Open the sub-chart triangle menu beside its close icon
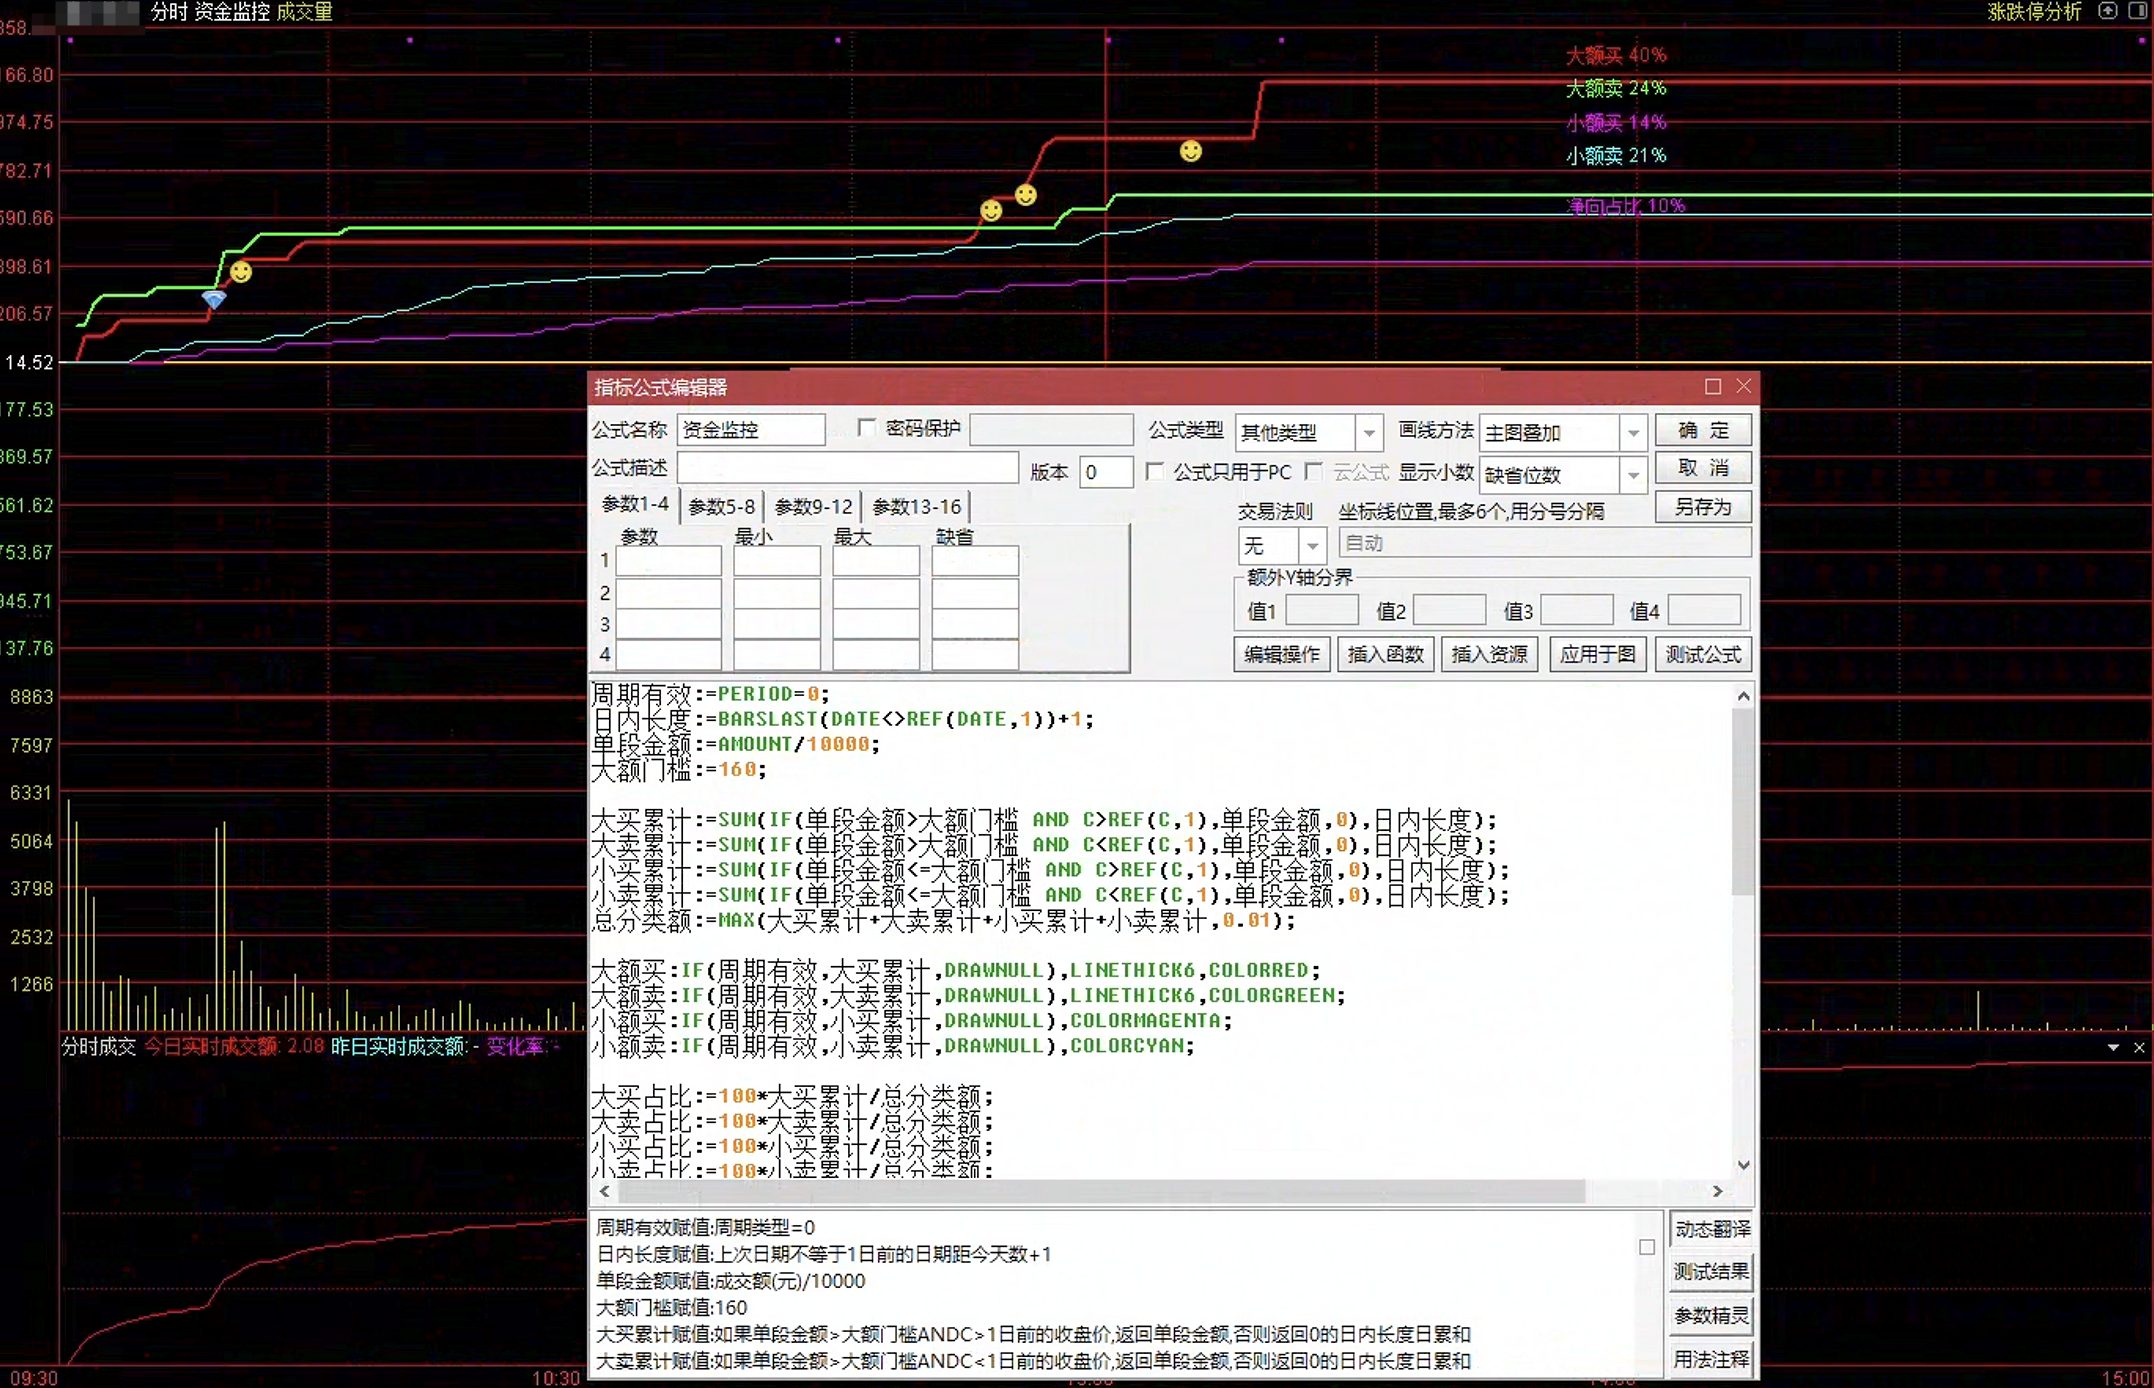The width and height of the screenshot is (2154, 1388). coord(2113,1047)
